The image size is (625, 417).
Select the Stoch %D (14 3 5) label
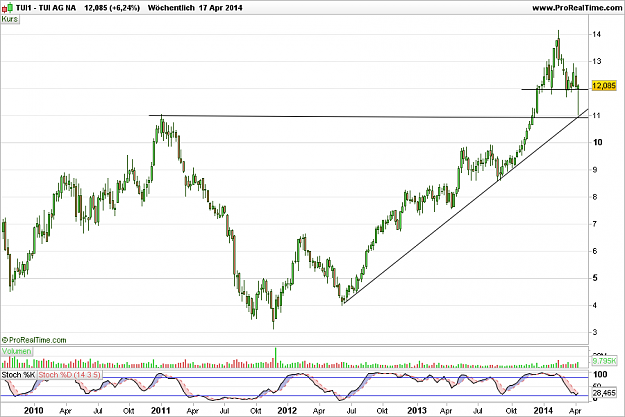click(x=69, y=375)
